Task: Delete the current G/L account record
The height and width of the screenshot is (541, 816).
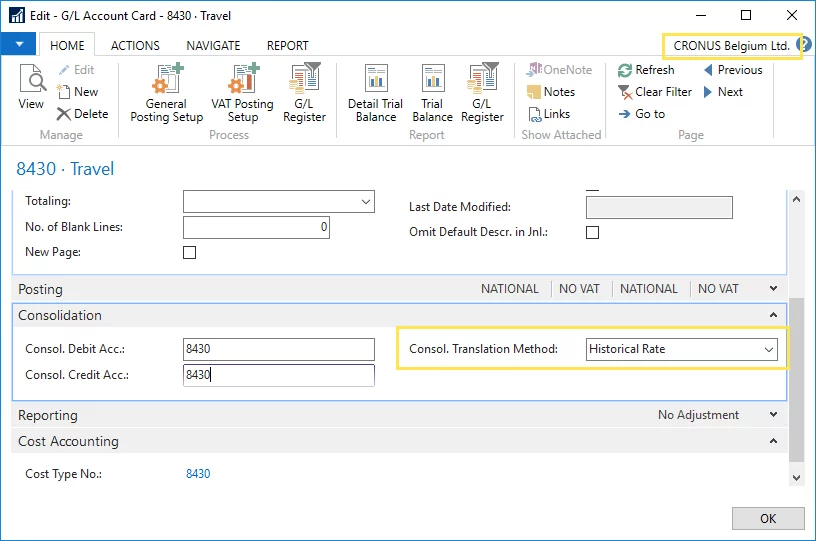Action: point(82,114)
